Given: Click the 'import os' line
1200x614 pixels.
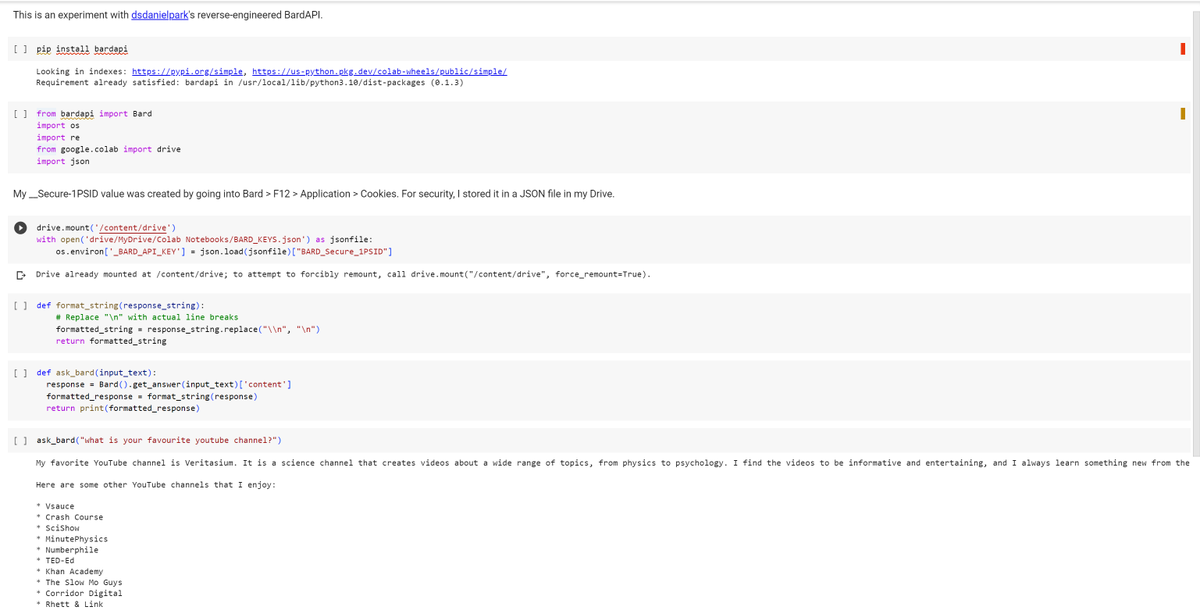Looking at the screenshot, I should point(57,125).
